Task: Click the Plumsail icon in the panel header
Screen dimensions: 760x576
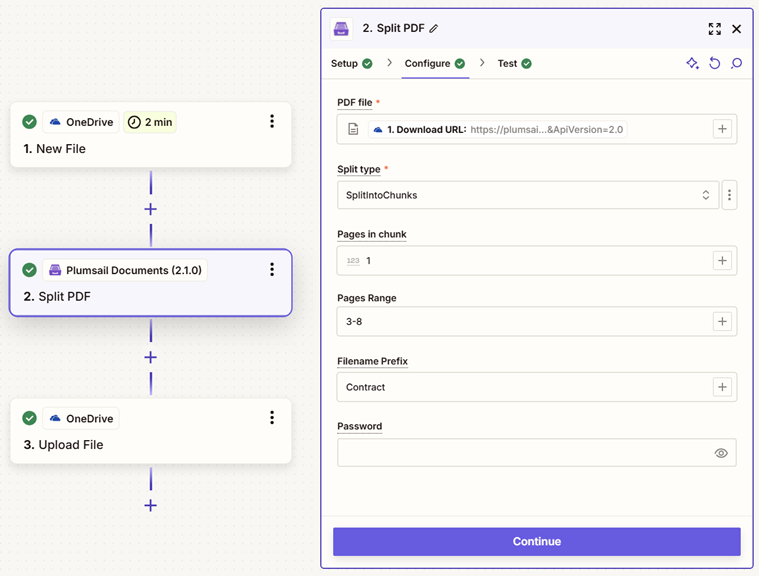Action: pyautogui.click(x=341, y=29)
